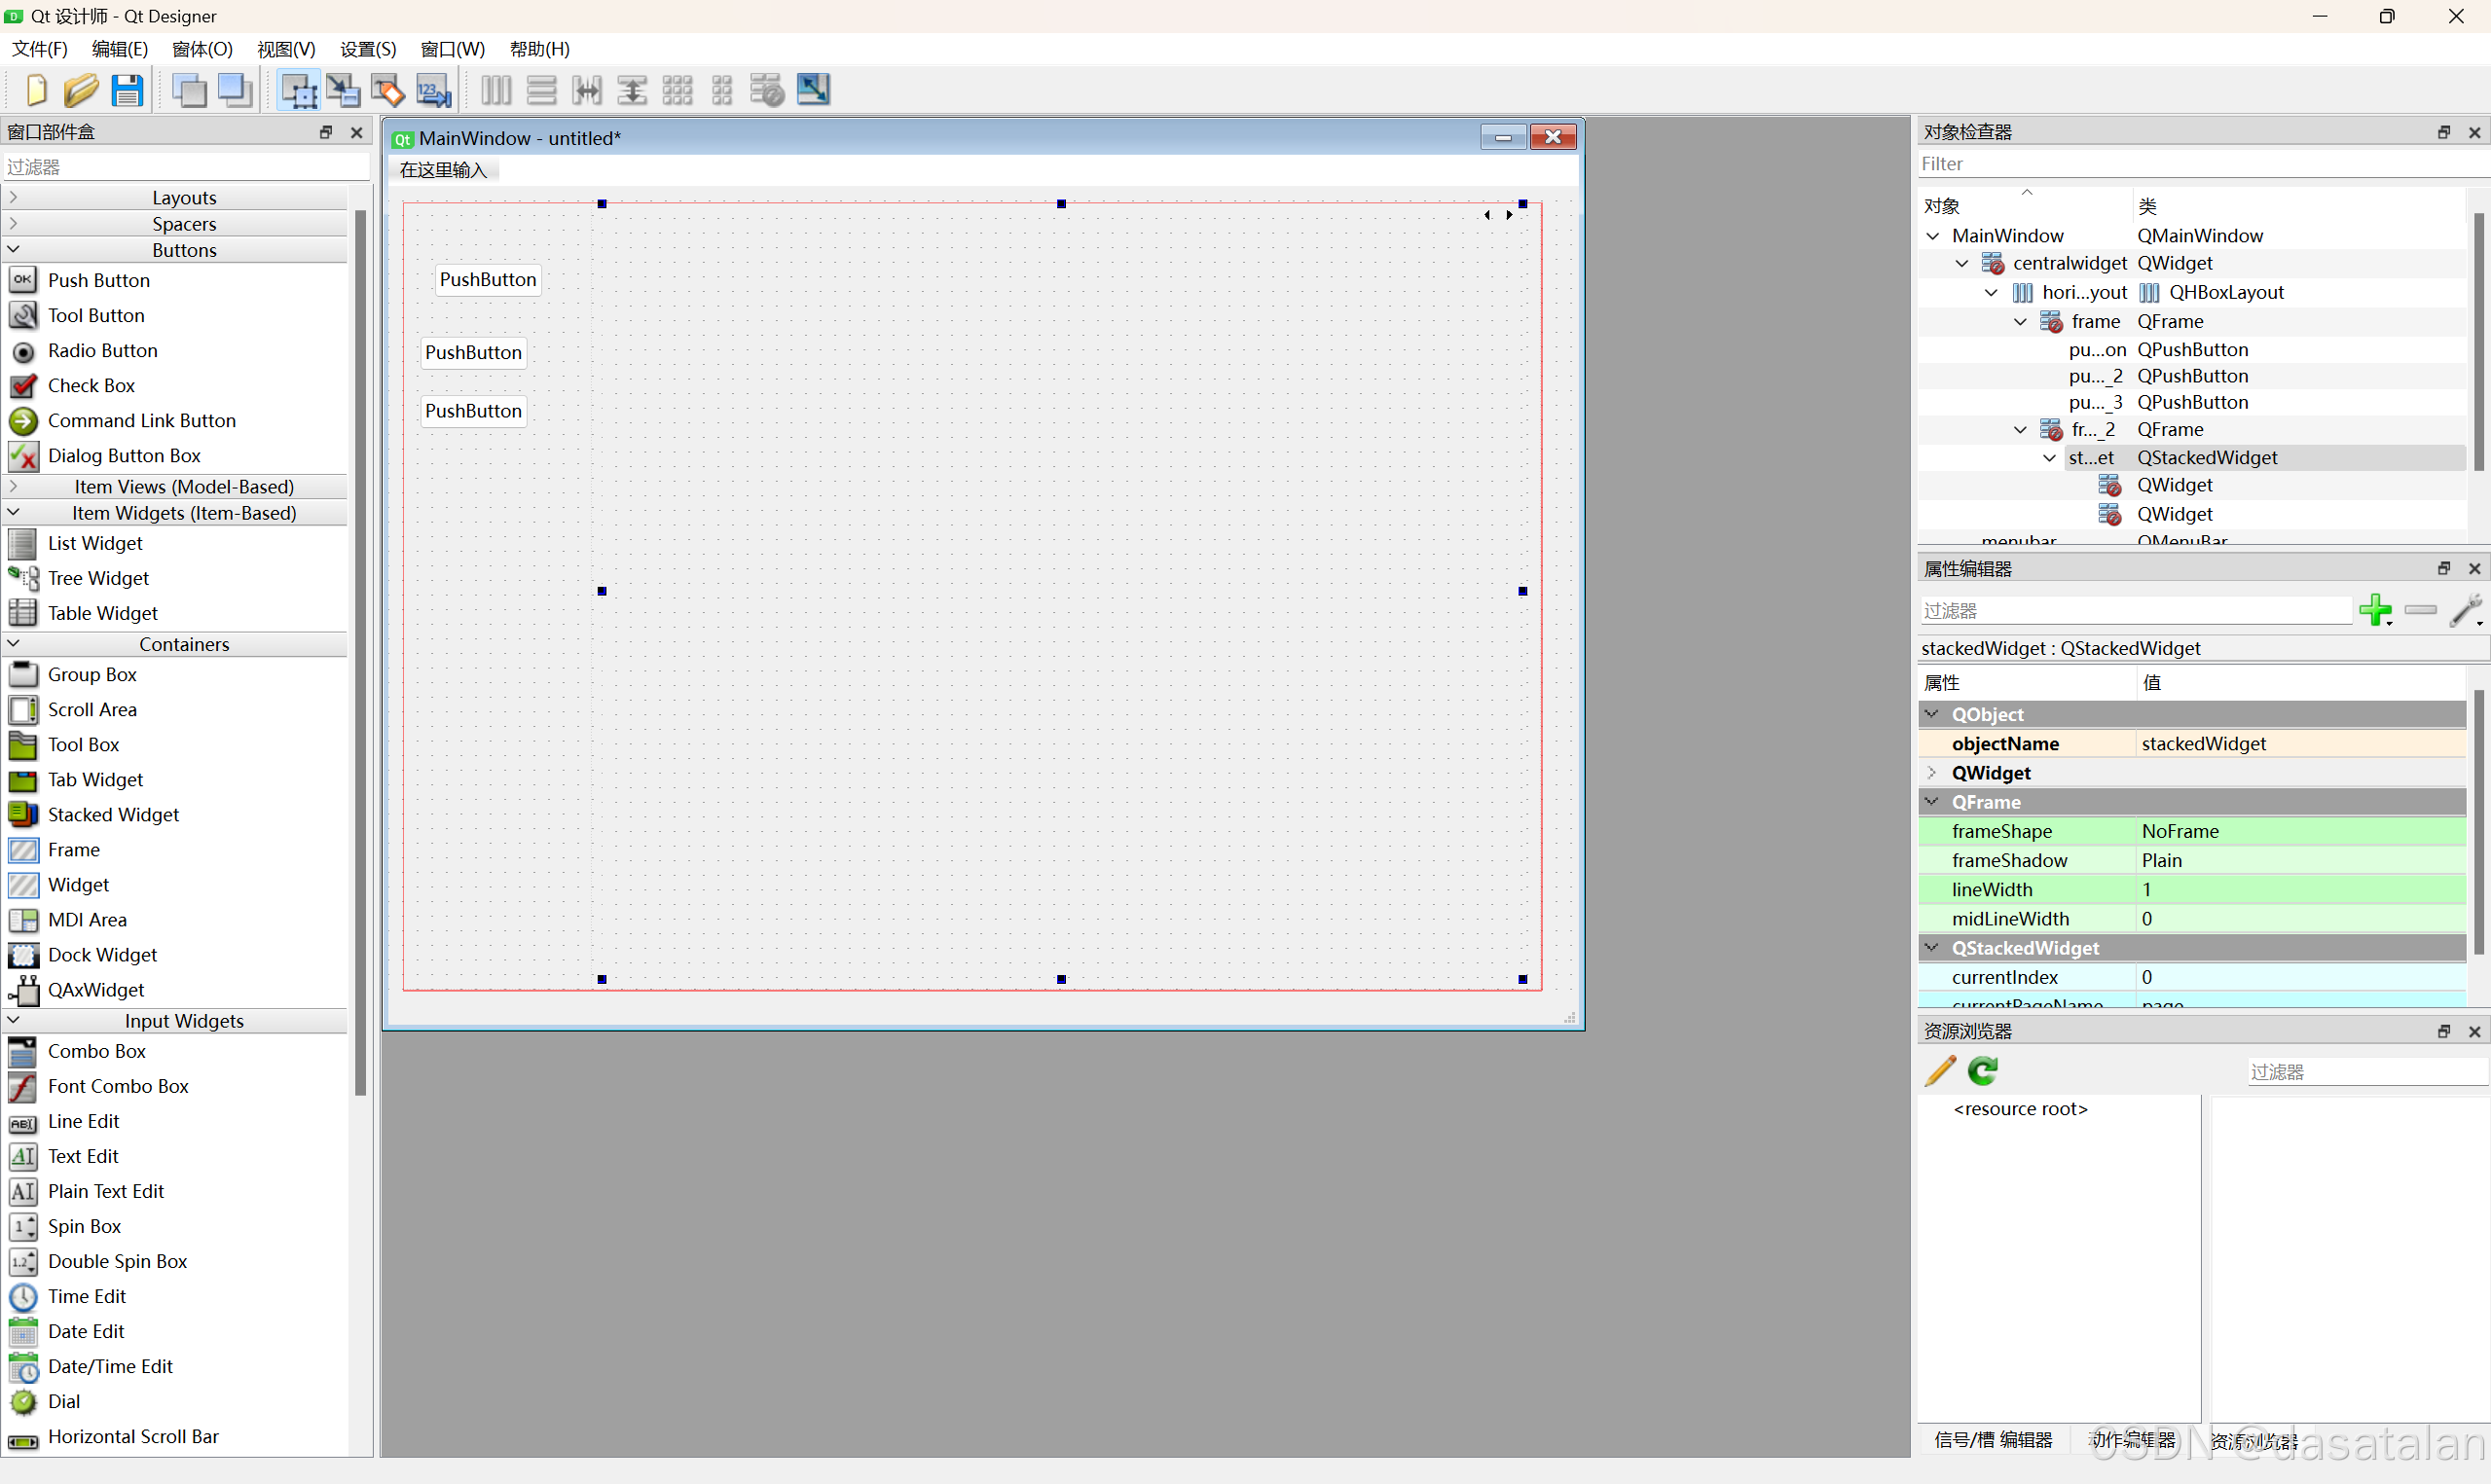Screen dimensions: 2491x1484
Task: Click the Save file toolbar icon
Action: (x=127, y=90)
